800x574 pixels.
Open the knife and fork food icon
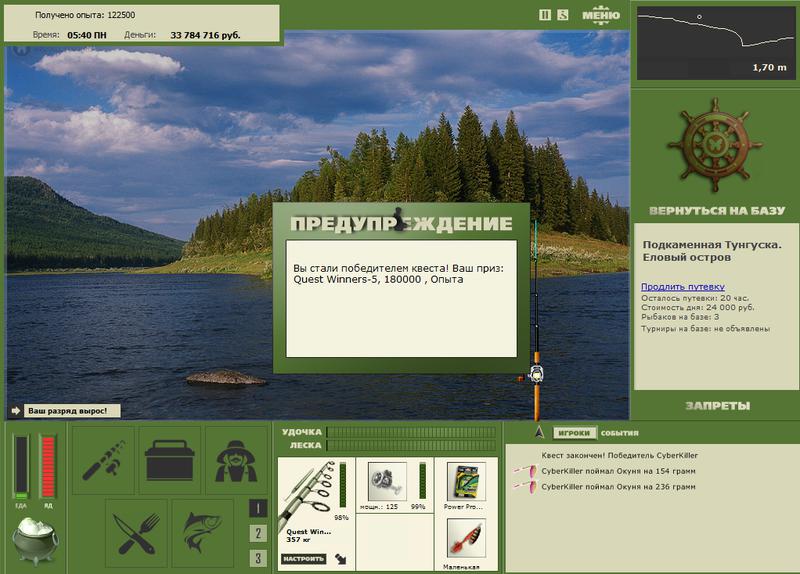coord(136,533)
